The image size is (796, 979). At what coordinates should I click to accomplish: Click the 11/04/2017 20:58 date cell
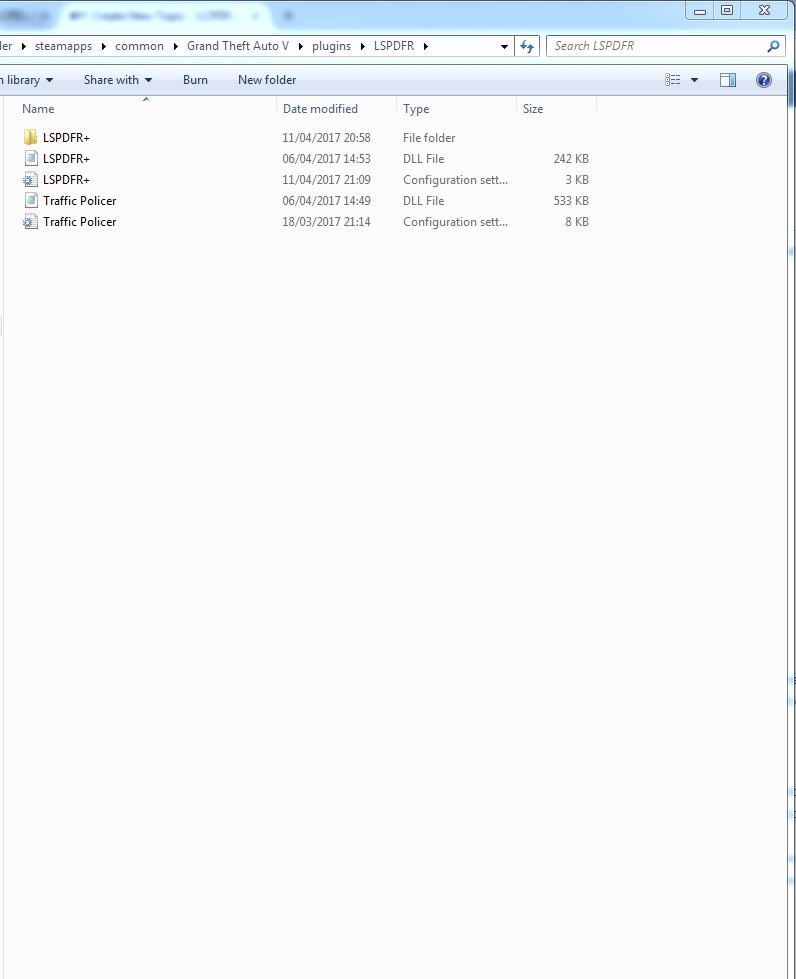327,137
